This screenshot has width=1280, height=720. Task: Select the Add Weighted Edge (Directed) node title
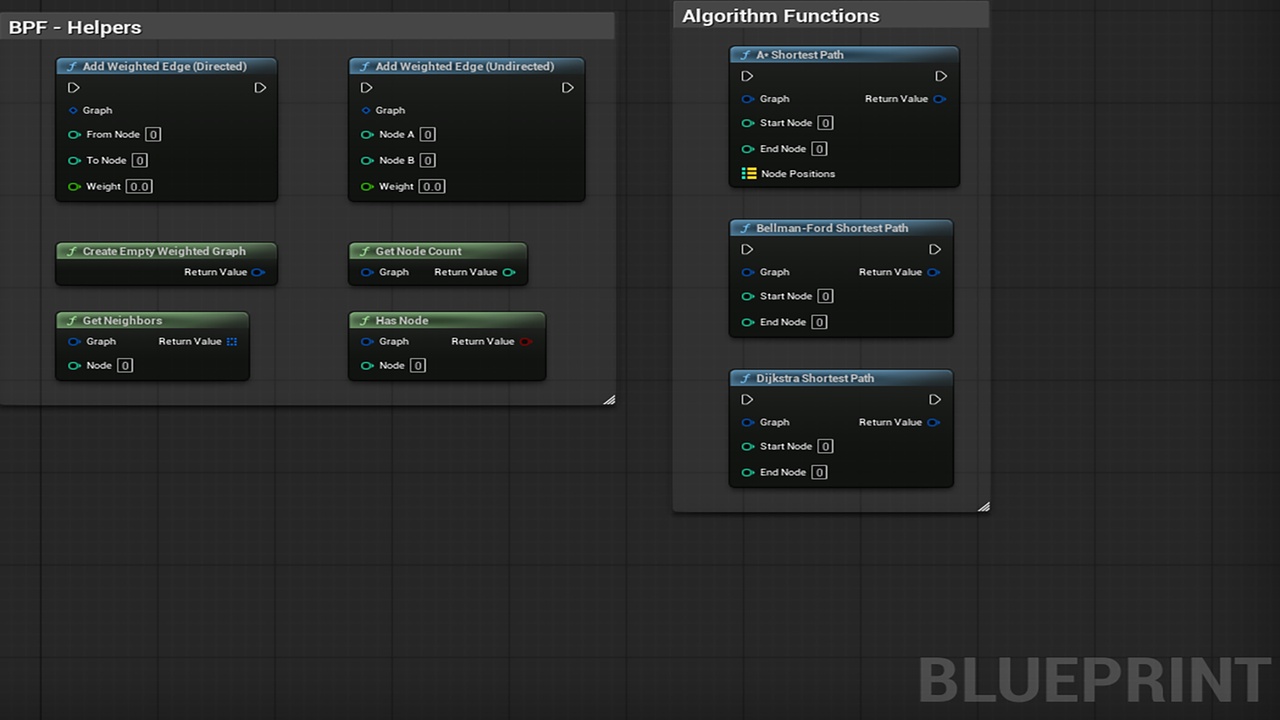coord(164,66)
